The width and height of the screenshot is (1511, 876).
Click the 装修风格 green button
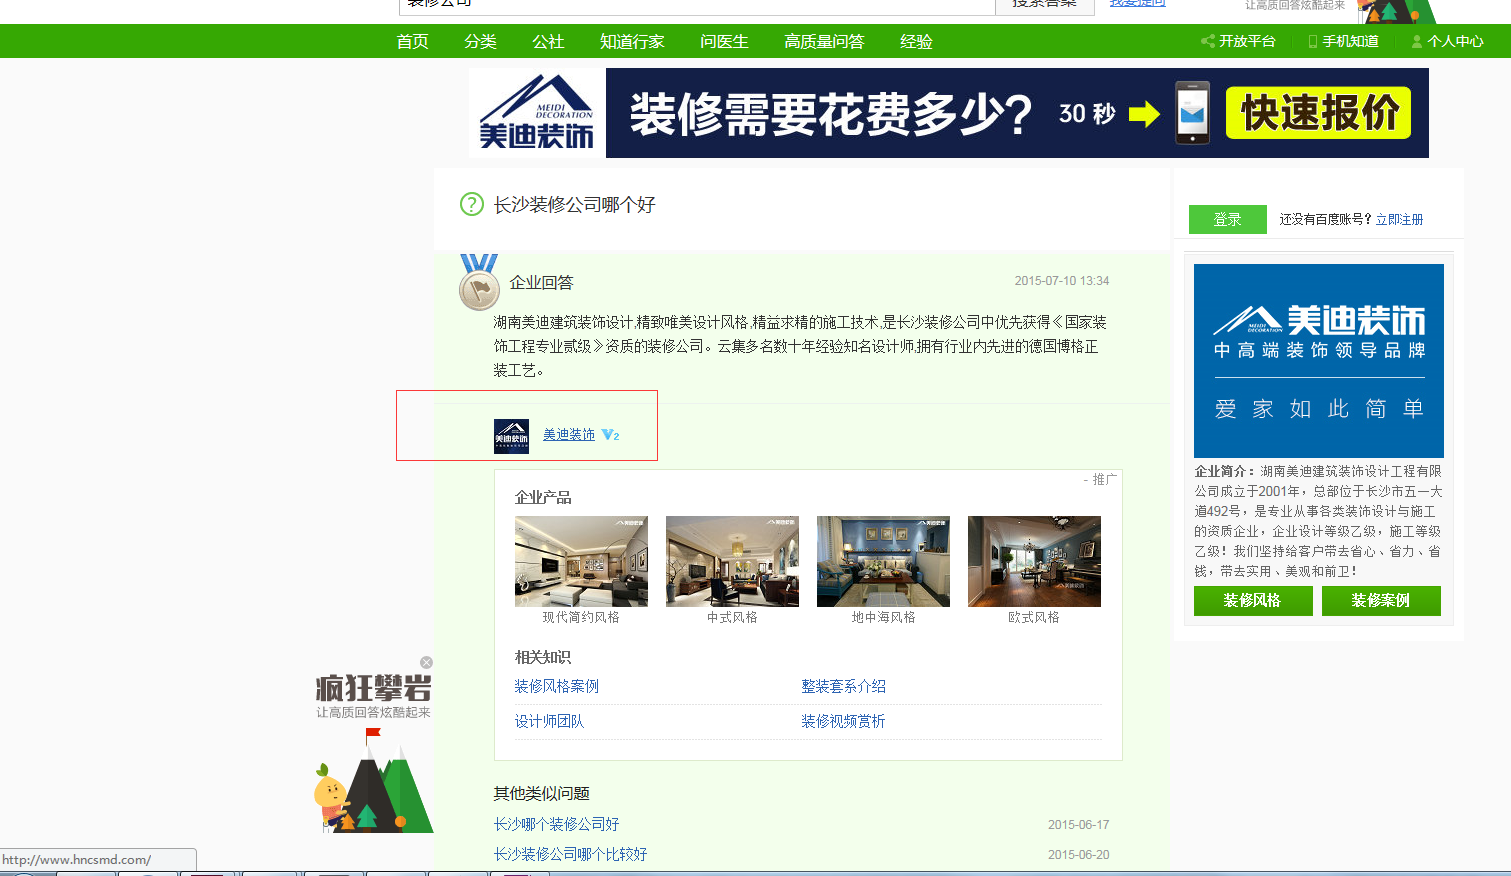click(x=1252, y=601)
